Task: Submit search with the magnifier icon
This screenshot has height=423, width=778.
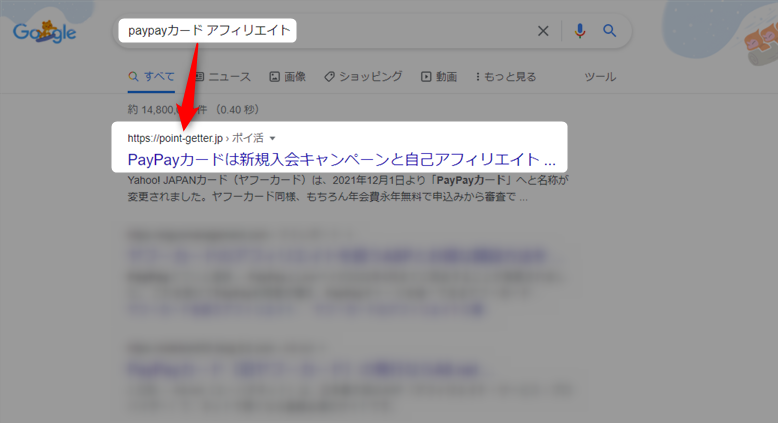Action: tap(609, 31)
